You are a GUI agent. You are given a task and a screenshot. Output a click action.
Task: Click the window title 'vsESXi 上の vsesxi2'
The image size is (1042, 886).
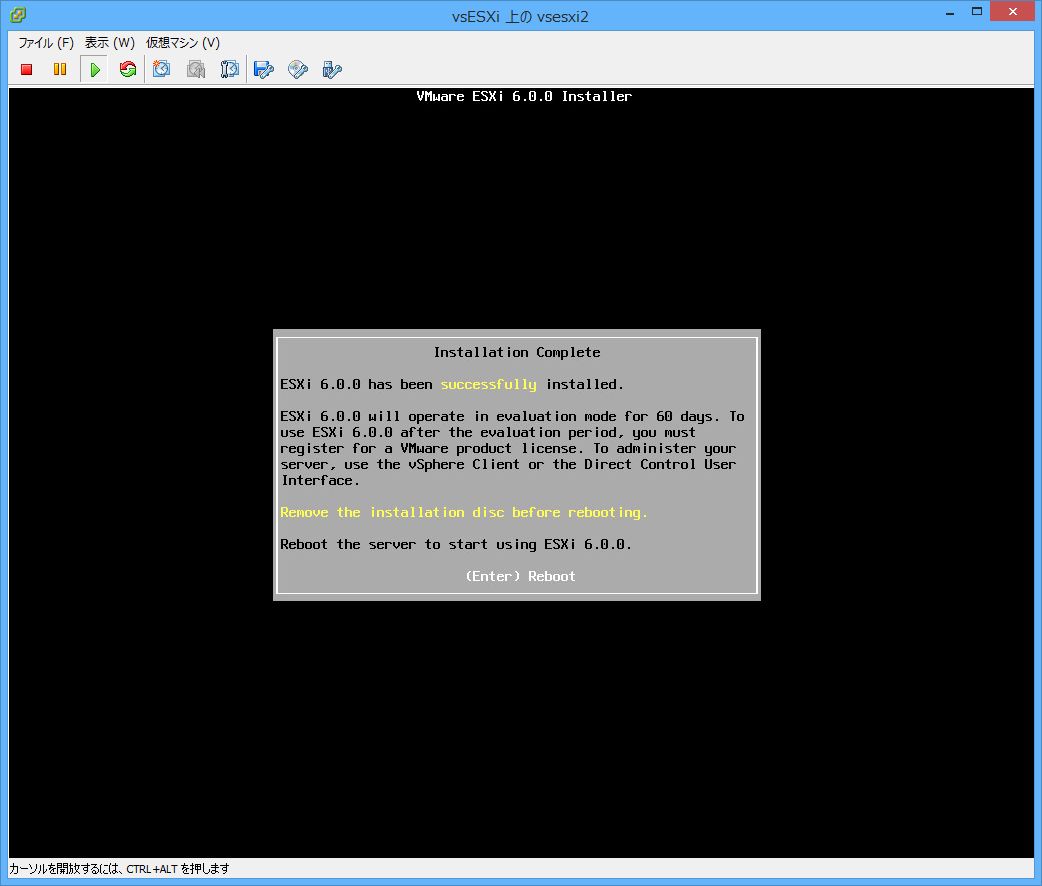520,17
